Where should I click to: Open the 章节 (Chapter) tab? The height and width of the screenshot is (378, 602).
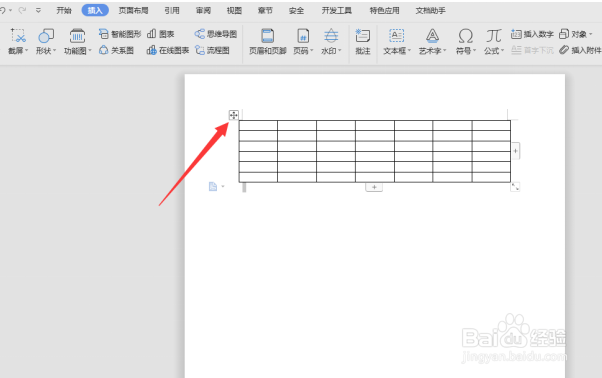tap(265, 10)
